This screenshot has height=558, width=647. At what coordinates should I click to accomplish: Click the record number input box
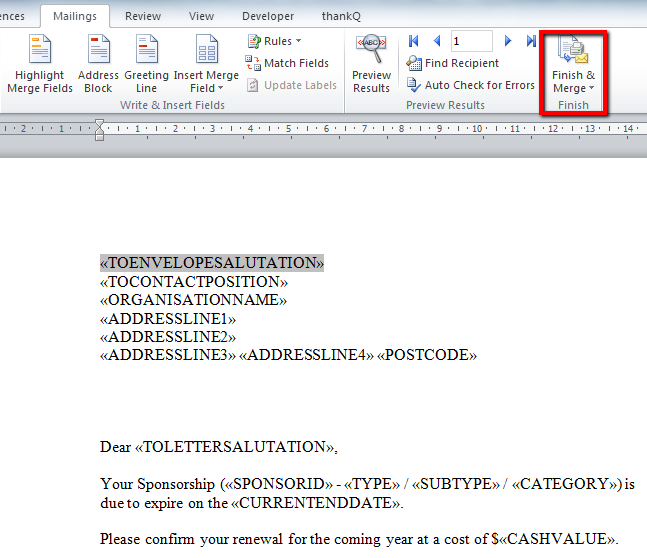click(471, 41)
